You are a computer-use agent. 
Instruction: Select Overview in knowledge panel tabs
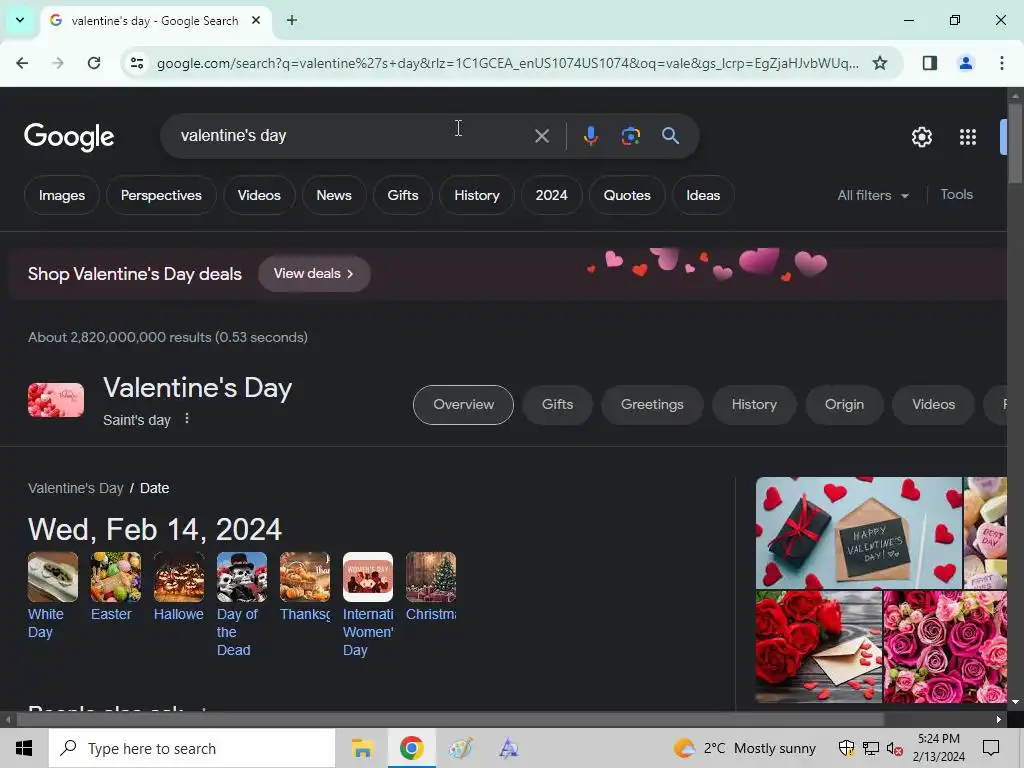tap(463, 405)
